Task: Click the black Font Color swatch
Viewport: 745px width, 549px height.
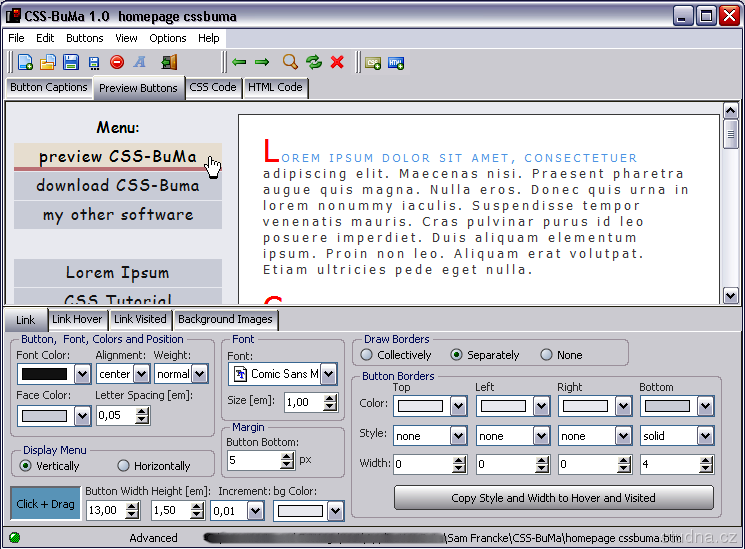Action: (x=44, y=374)
